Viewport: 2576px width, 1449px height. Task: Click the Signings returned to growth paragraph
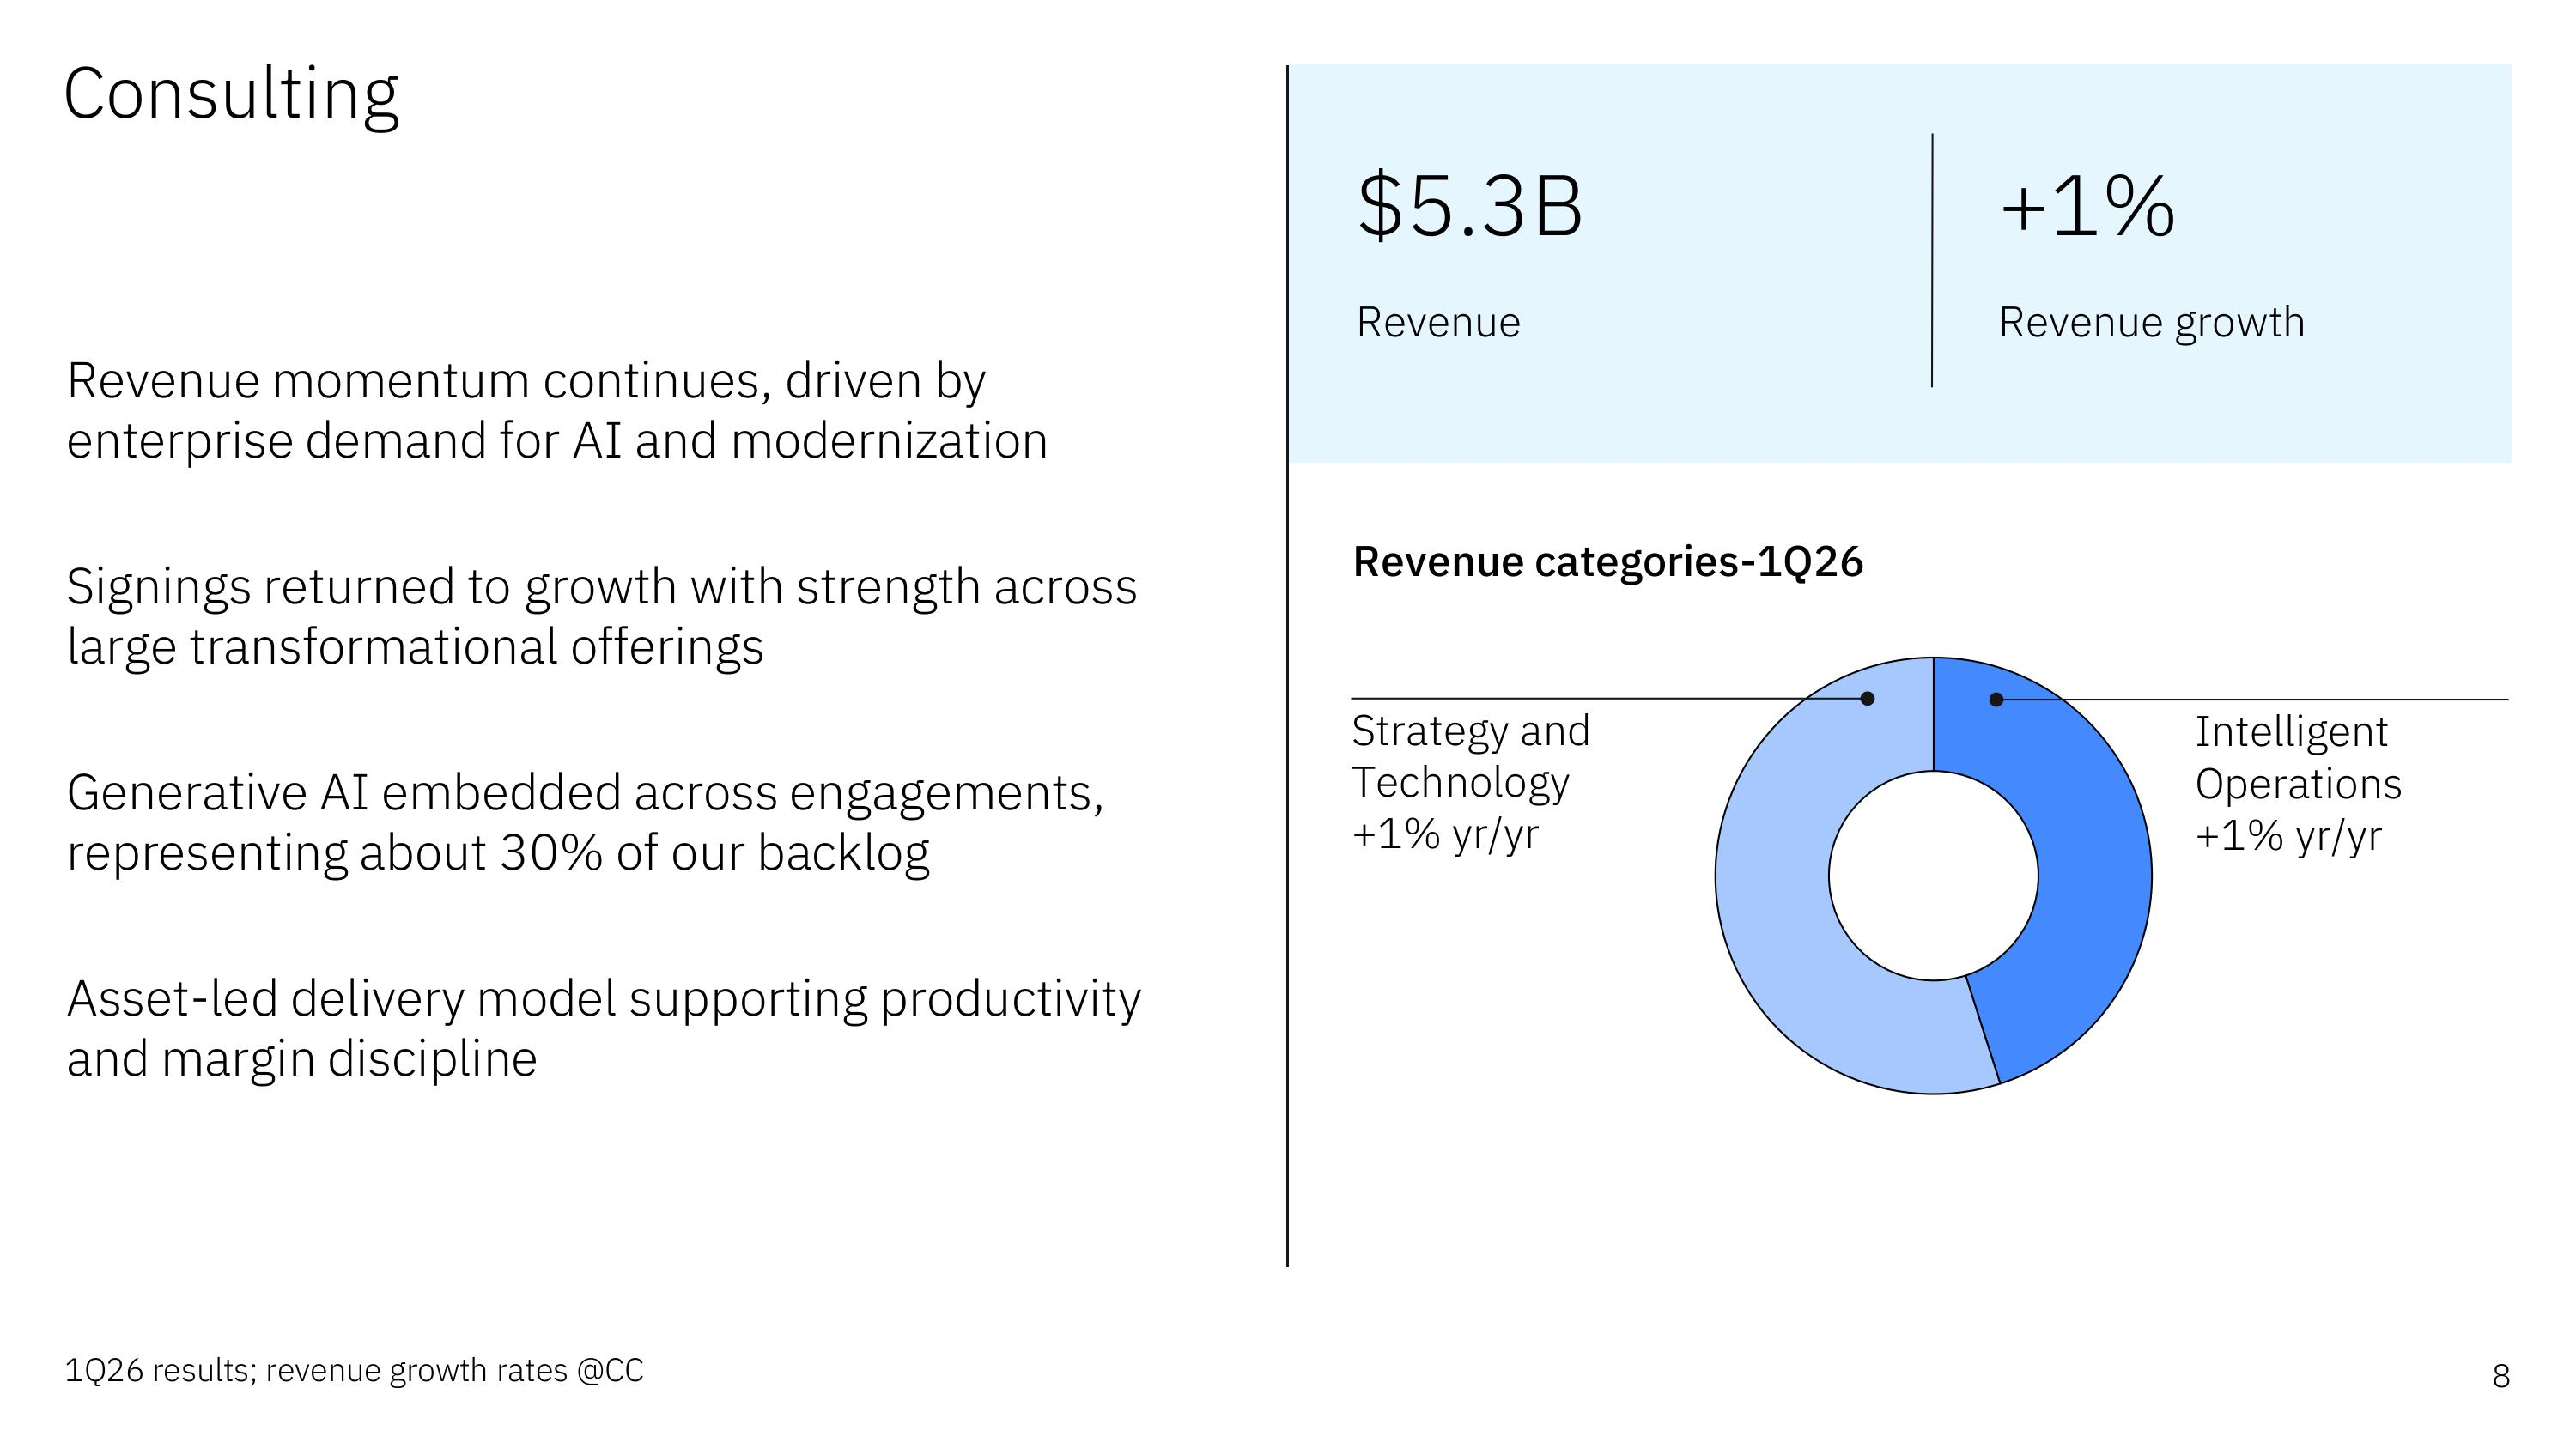(x=601, y=616)
